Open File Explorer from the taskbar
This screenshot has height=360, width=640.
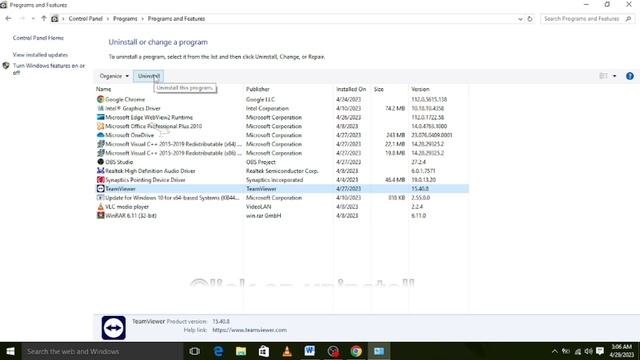point(241,351)
